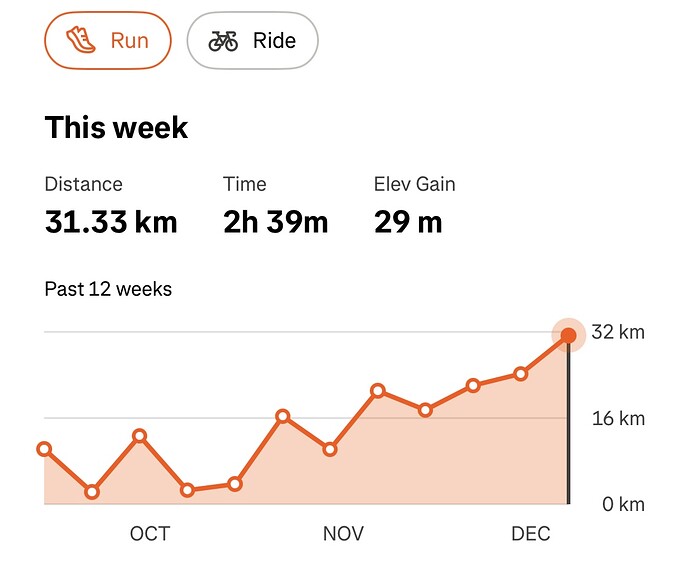Click the DEC month label

pos(530,534)
